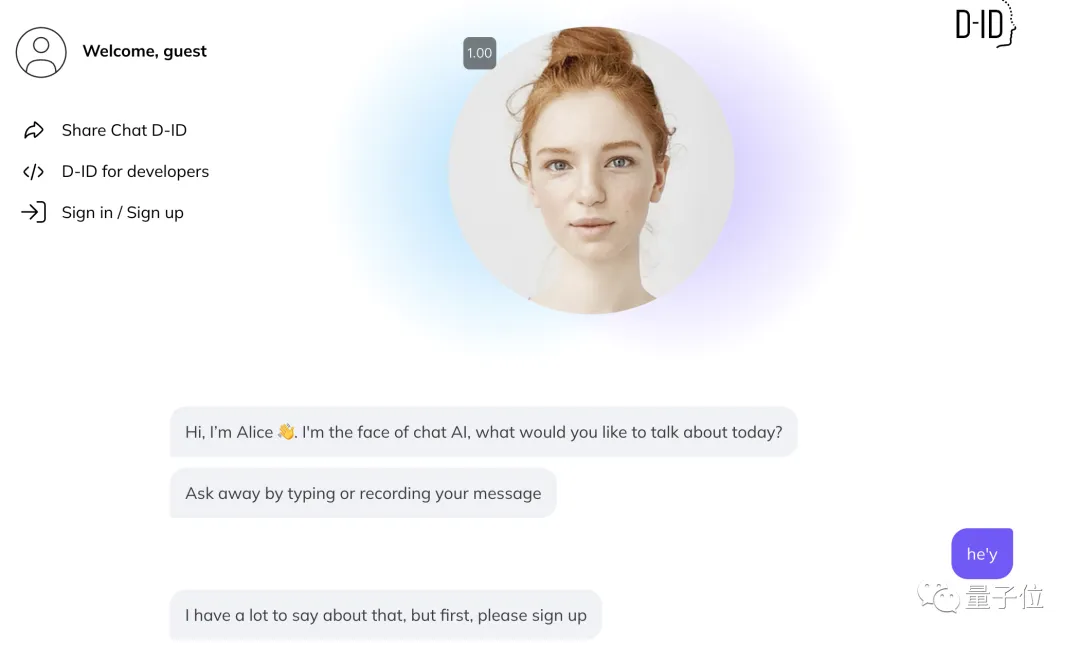Select the "Hi, I'm Alice" greeting message
The height and width of the screenshot is (645, 1080).
click(x=483, y=432)
